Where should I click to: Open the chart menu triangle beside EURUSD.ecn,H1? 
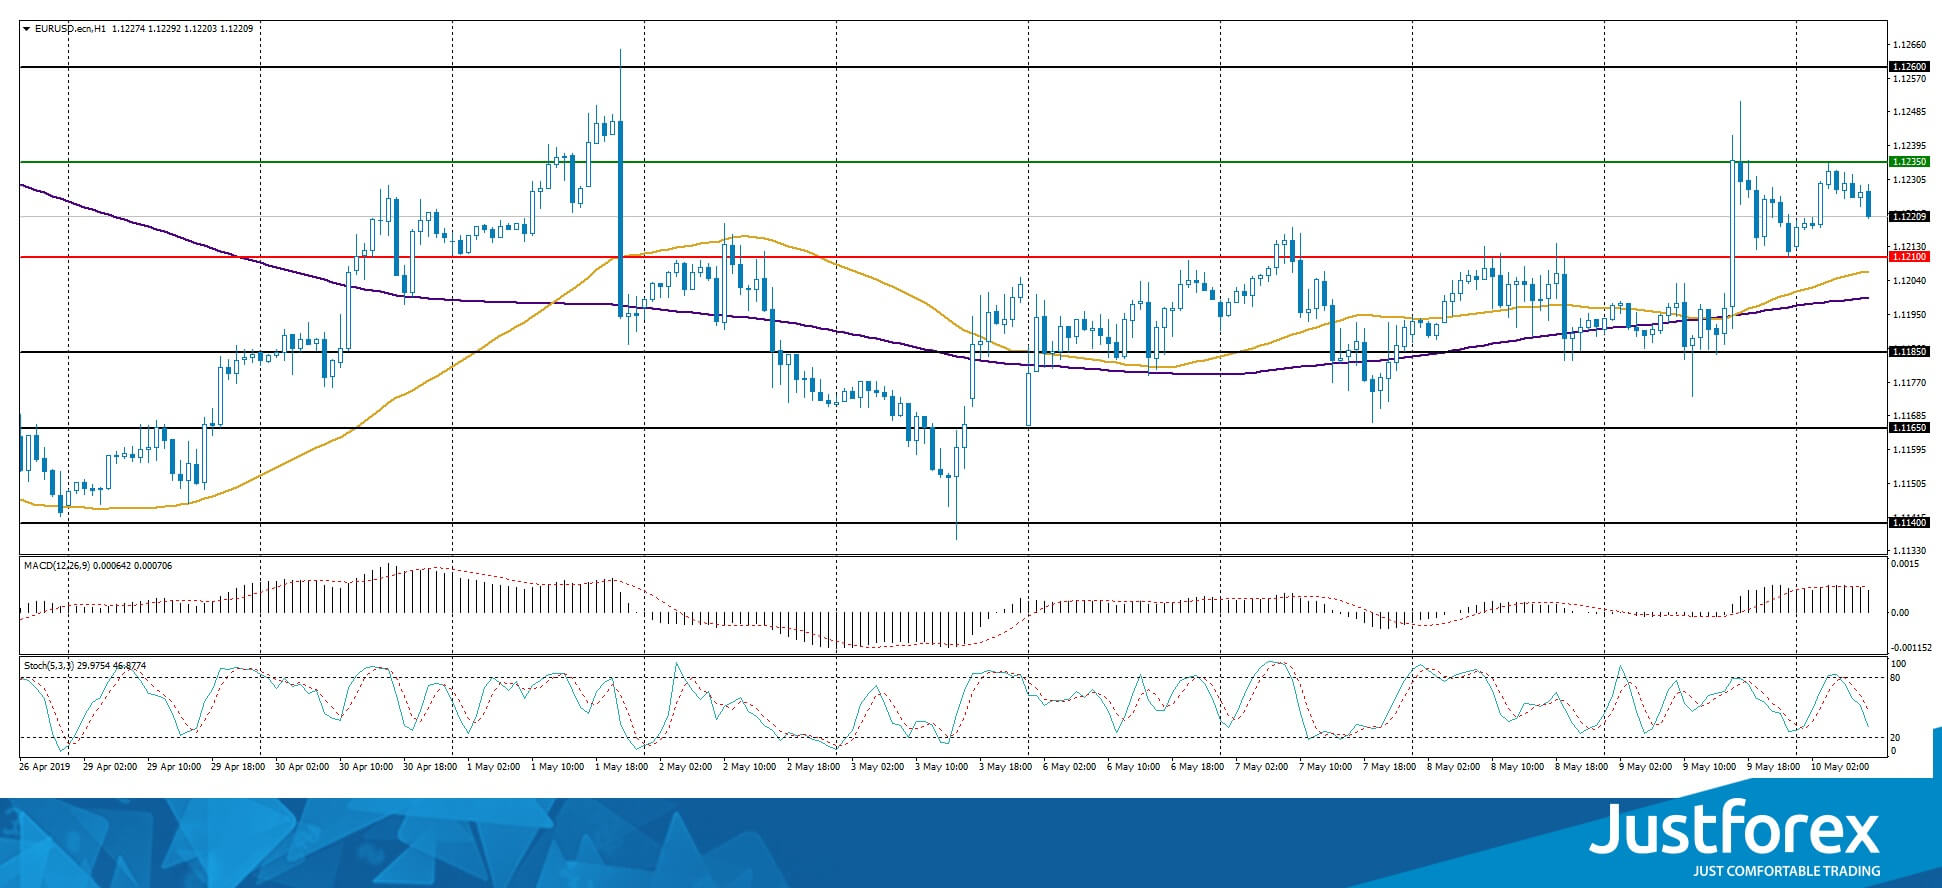(x=27, y=29)
